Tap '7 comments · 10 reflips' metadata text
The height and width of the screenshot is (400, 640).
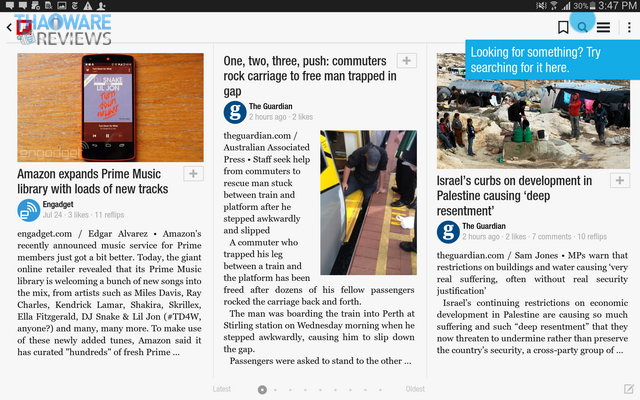point(569,236)
